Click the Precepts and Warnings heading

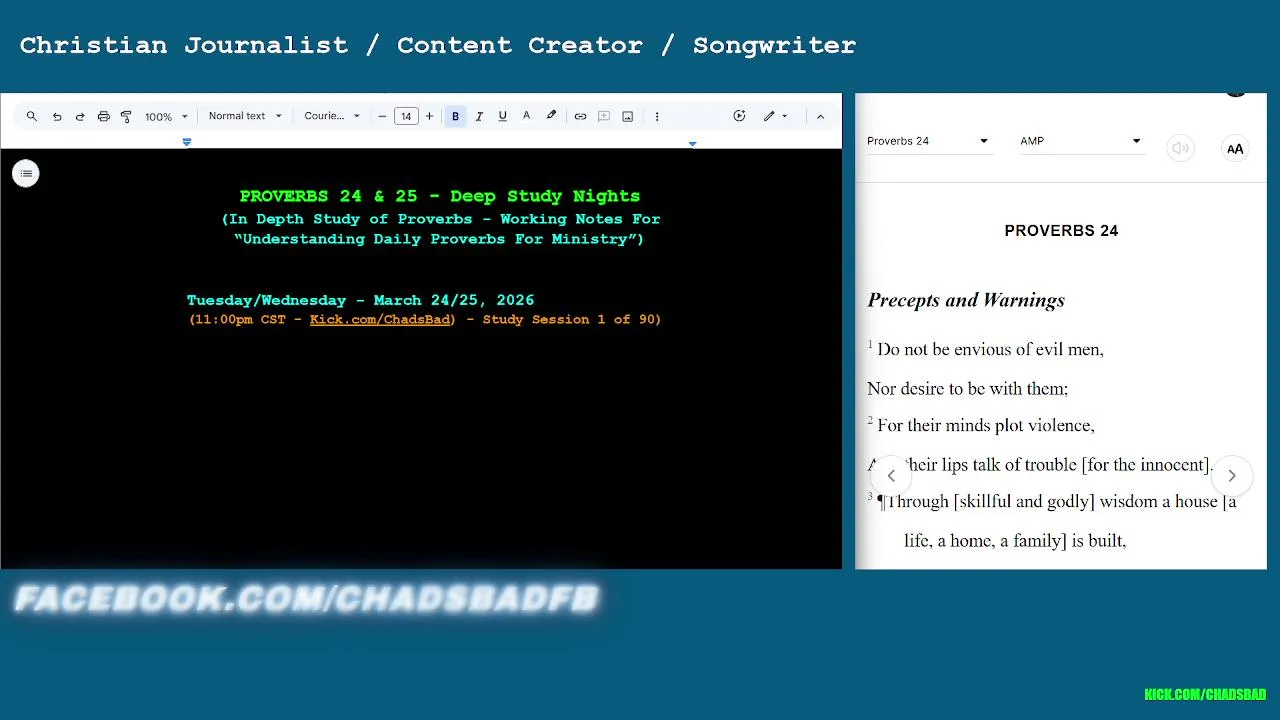966,300
